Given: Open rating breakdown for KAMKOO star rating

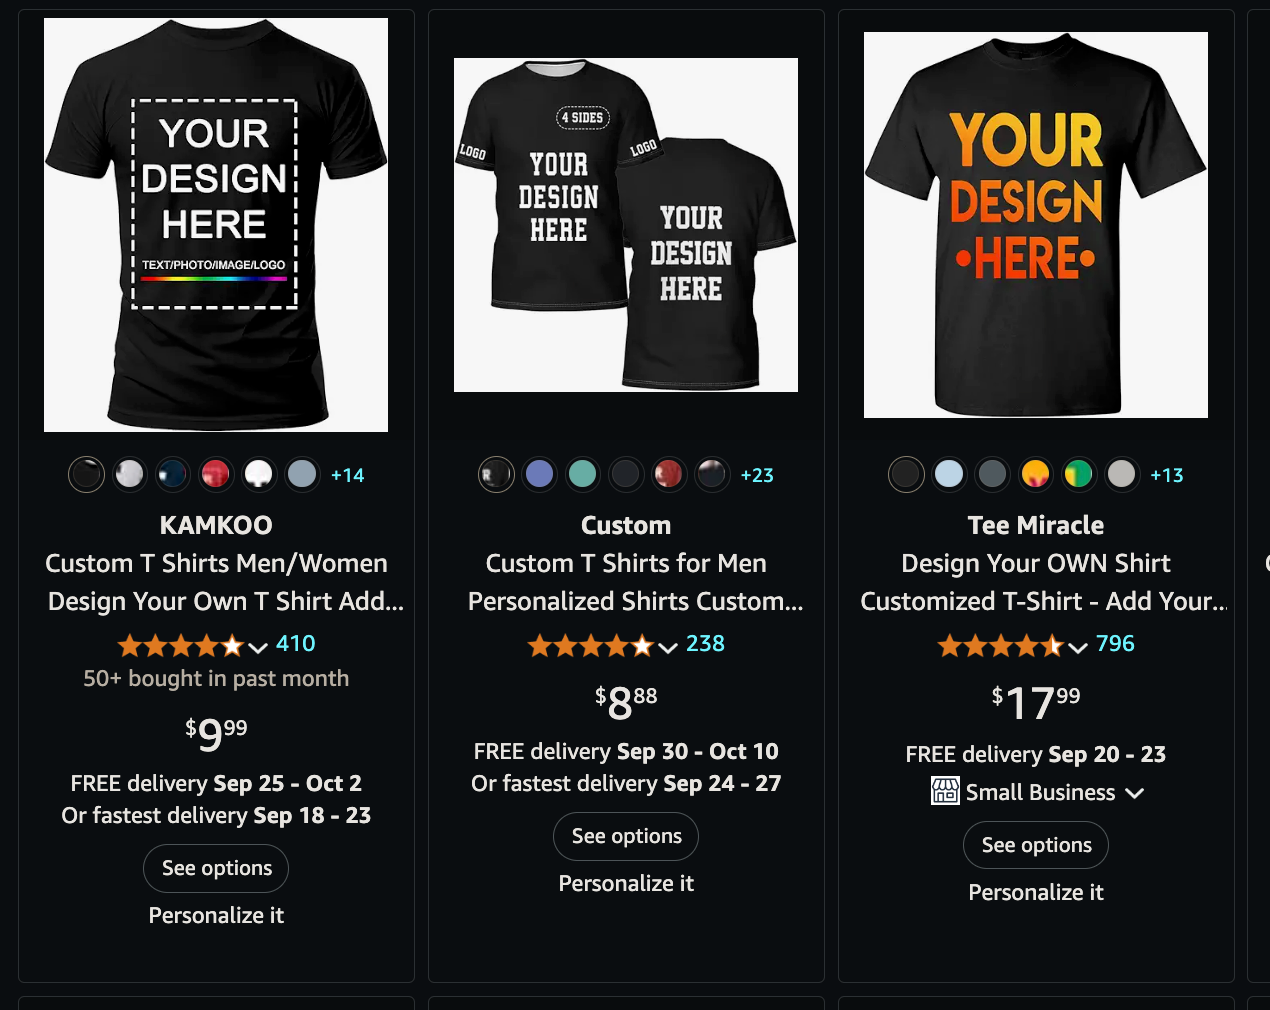Looking at the screenshot, I should pyautogui.click(x=193, y=645).
